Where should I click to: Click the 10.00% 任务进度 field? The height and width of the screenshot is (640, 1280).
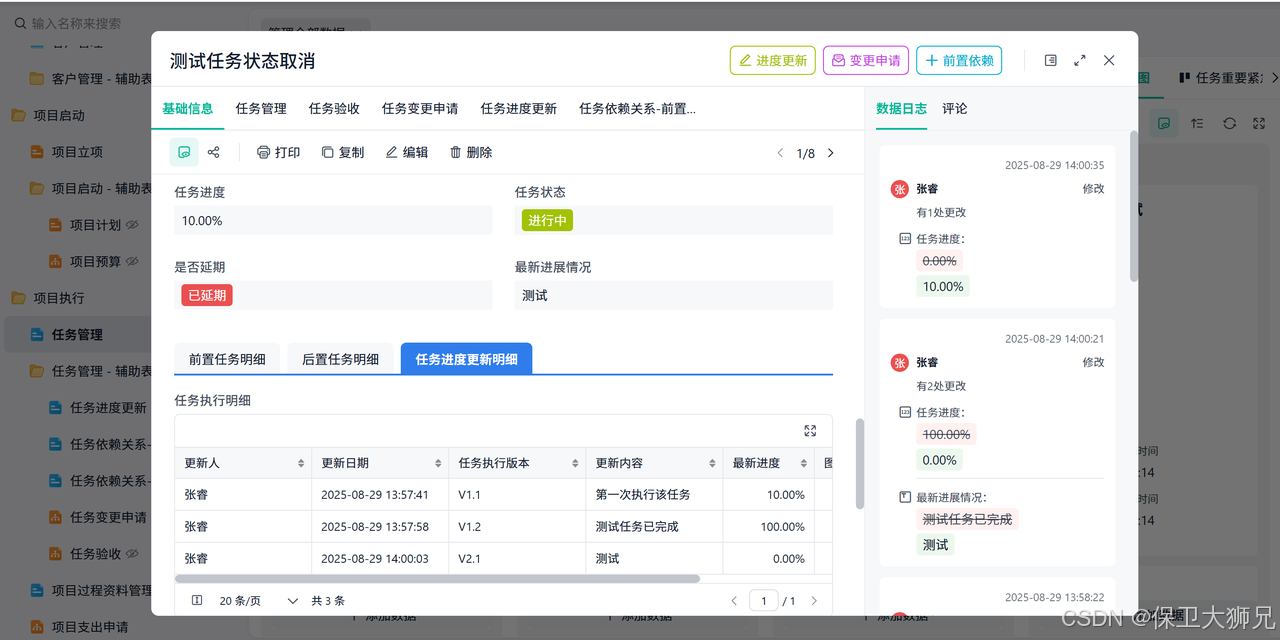click(x=333, y=220)
